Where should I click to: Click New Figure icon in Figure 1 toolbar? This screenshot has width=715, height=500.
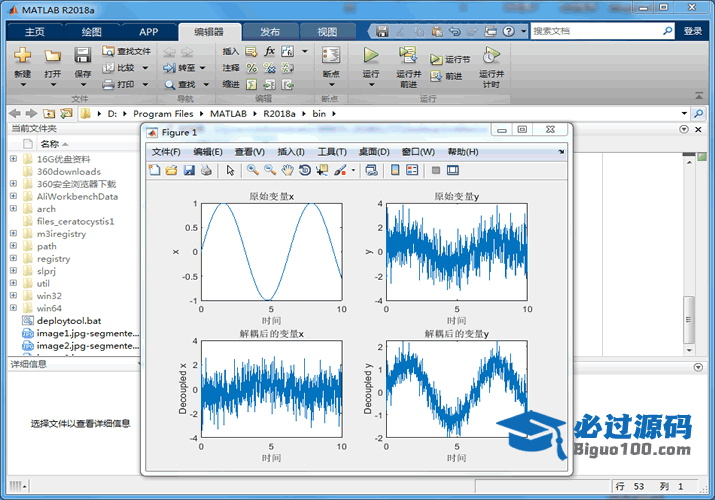pyautogui.click(x=155, y=170)
